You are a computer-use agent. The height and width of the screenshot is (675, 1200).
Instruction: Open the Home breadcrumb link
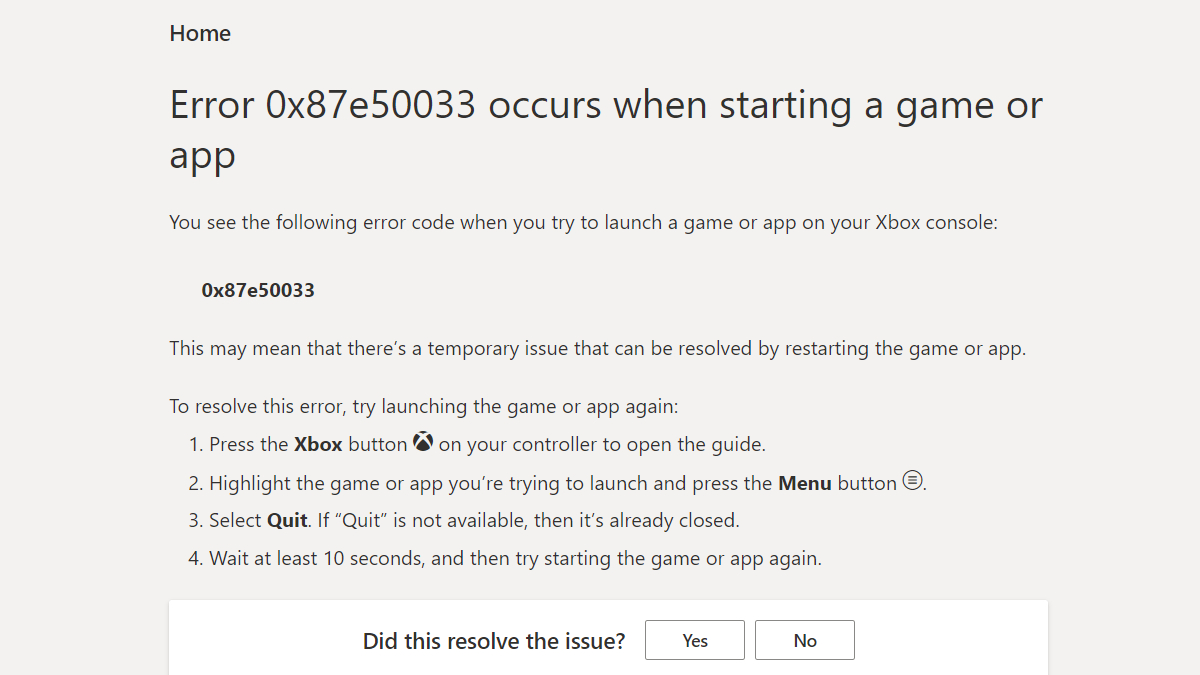point(199,33)
